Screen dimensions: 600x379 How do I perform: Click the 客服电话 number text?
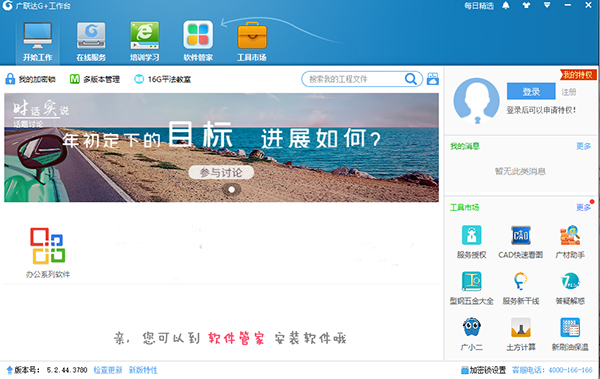tap(552, 370)
